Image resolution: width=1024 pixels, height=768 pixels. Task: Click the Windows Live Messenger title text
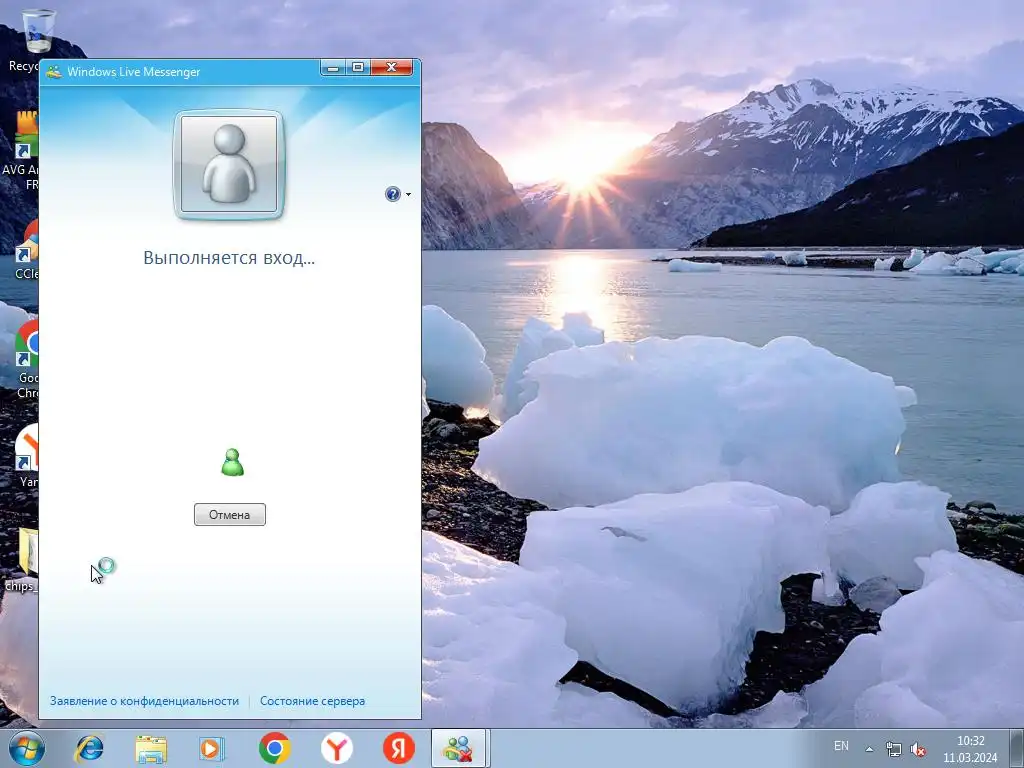pos(133,72)
